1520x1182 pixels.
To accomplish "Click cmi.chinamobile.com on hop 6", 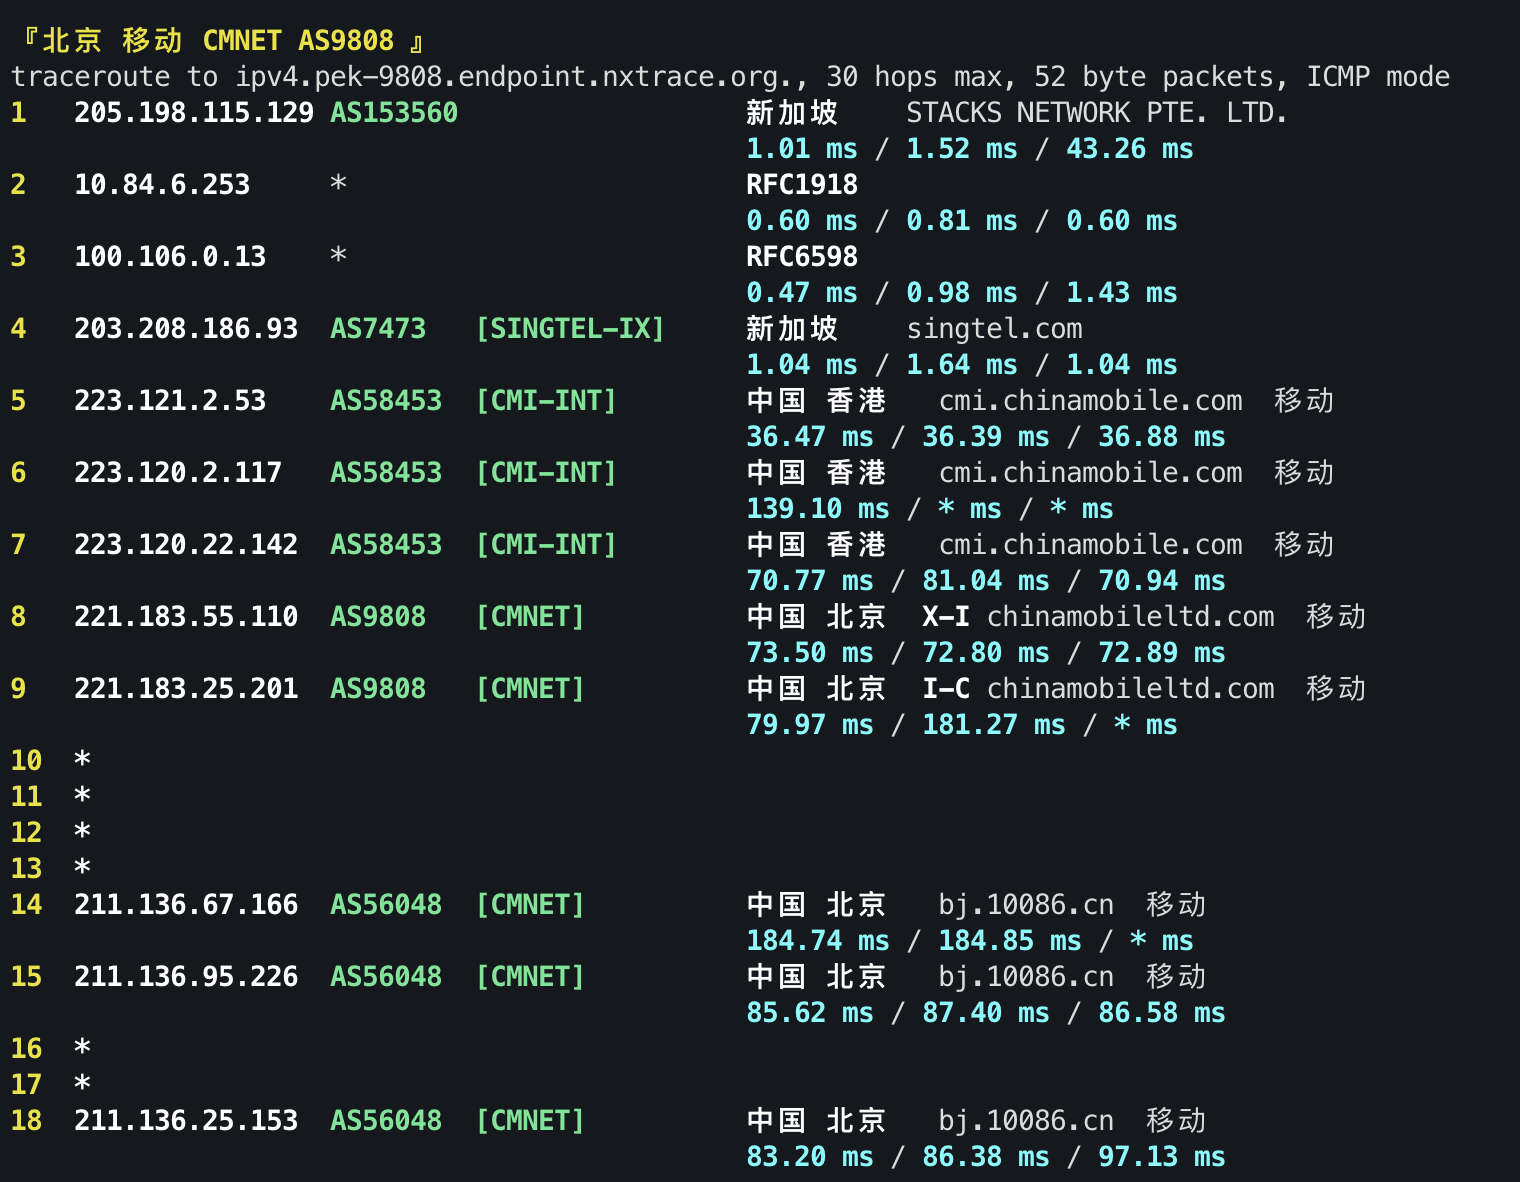I will (x=1090, y=472).
